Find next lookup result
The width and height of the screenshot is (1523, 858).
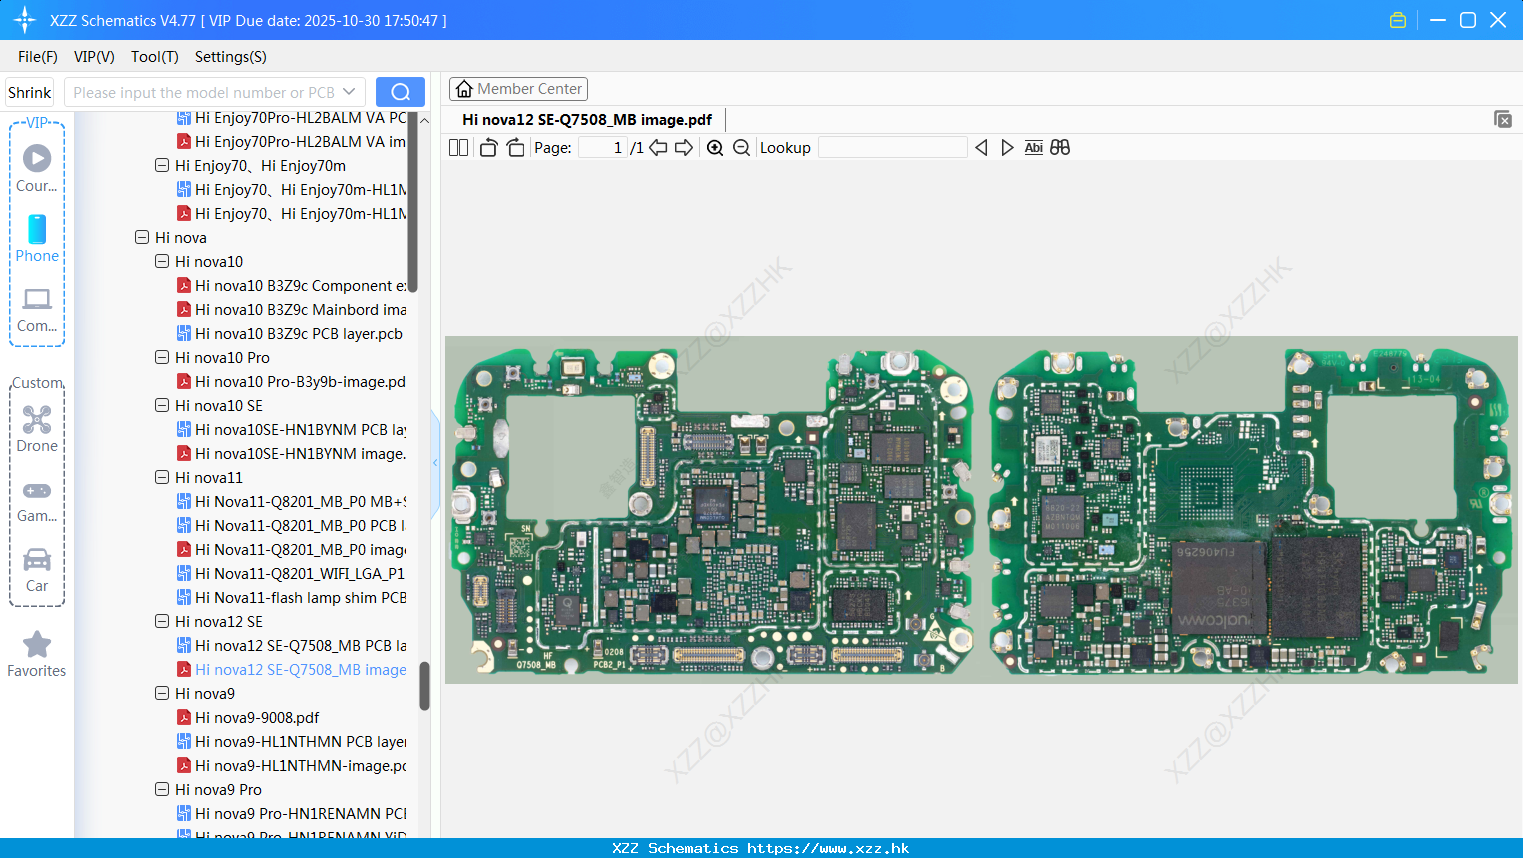pos(1007,147)
